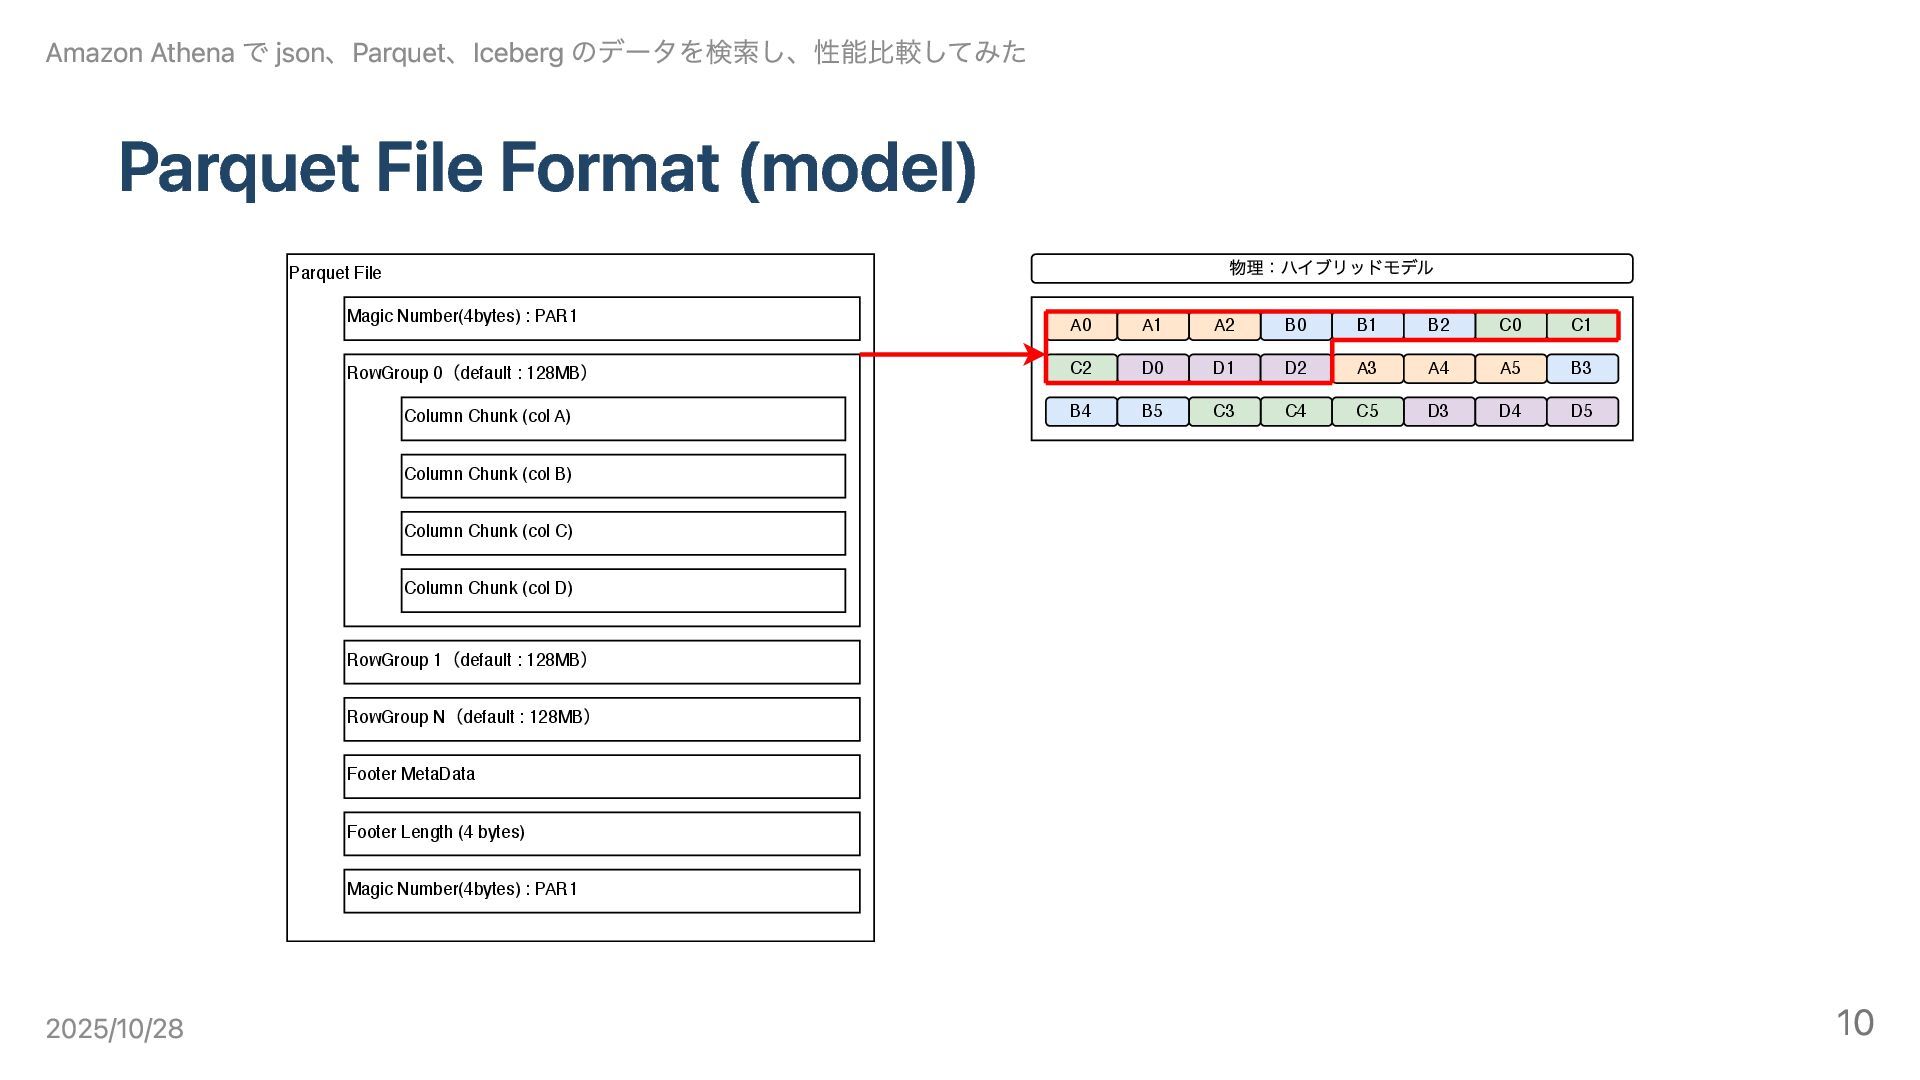Select the blue B0 data cell
This screenshot has width=1920, height=1080.
[1295, 326]
